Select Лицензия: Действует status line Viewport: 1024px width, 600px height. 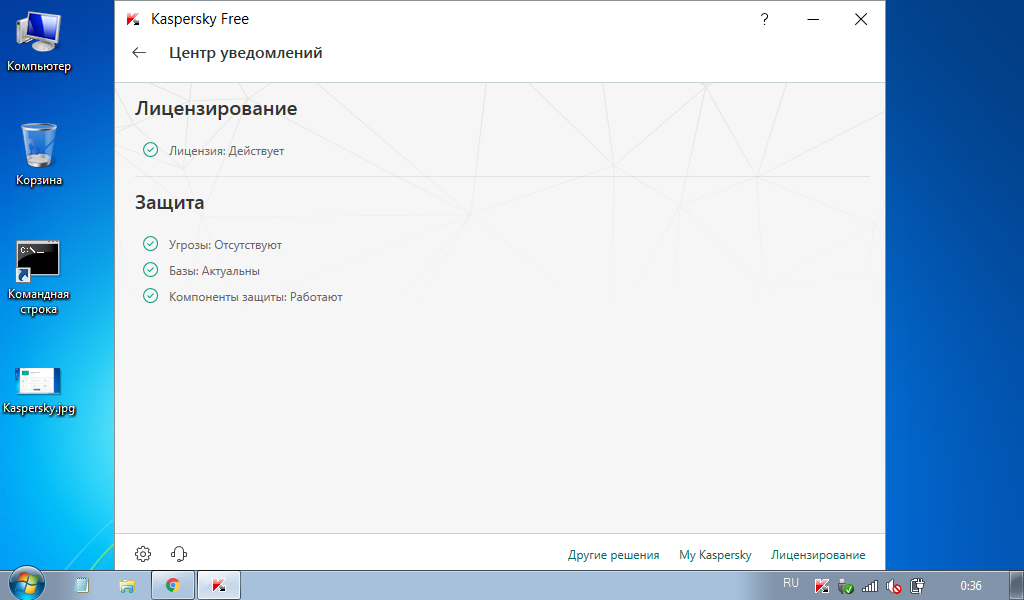click(226, 151)
